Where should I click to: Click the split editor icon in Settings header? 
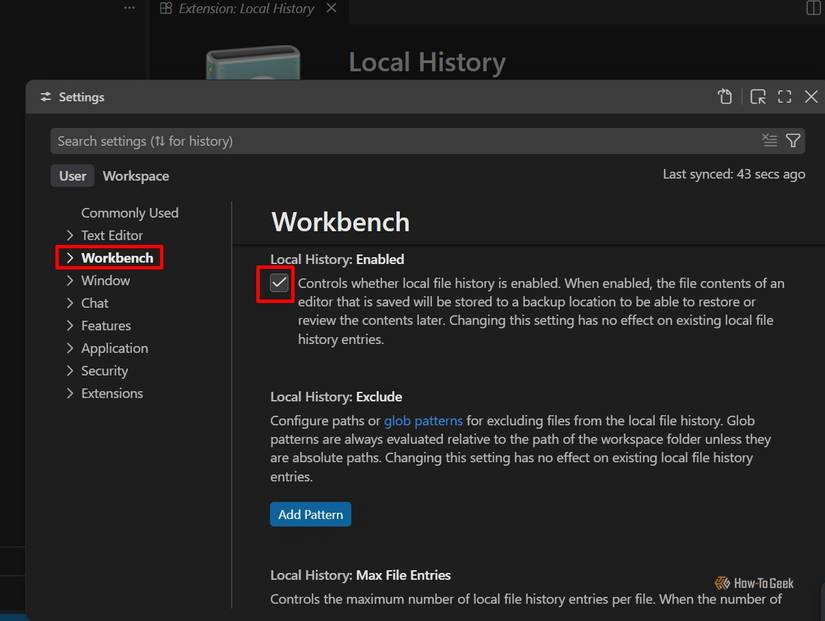758,97
